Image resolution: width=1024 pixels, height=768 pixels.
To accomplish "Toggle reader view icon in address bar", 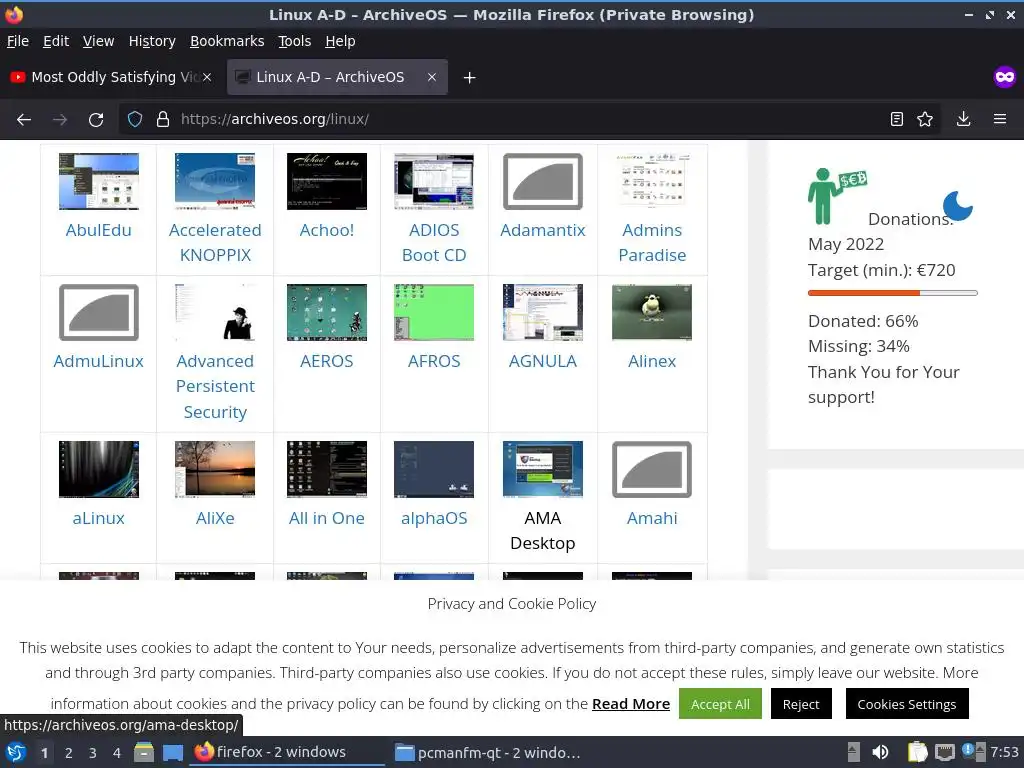I will point(897,119).
